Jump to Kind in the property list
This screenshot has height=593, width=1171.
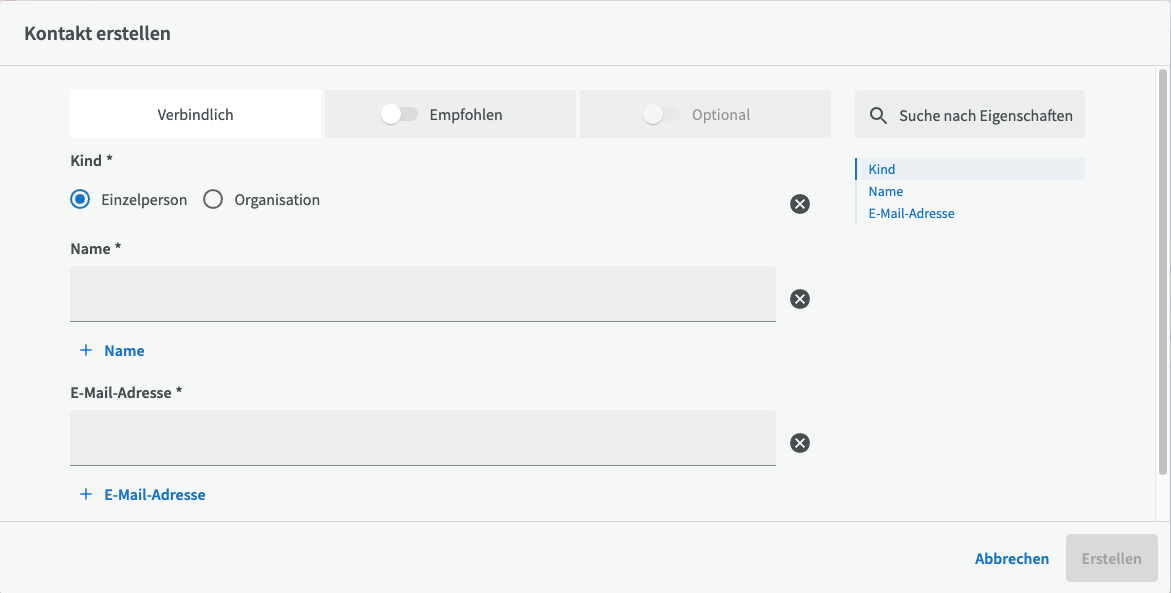[882, 170]
